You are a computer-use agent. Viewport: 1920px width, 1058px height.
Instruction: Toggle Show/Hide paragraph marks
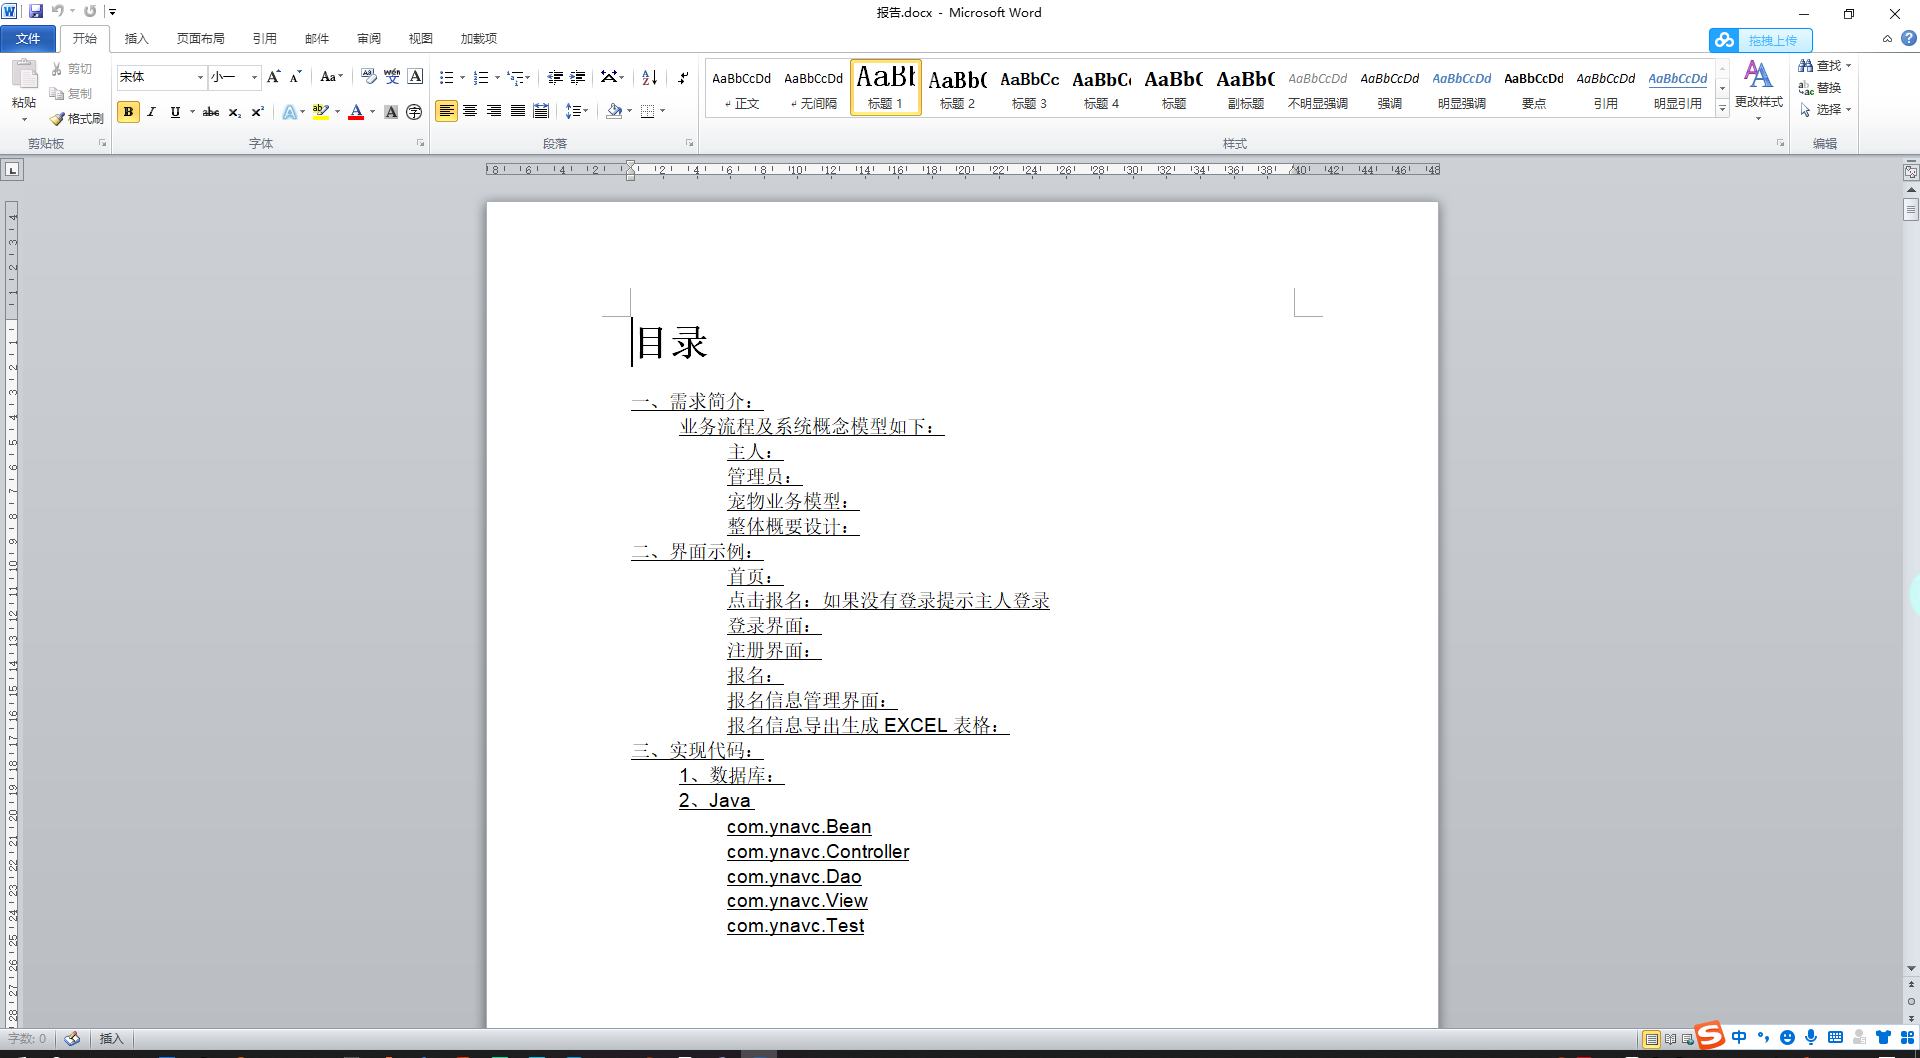(x=683, y=77)
